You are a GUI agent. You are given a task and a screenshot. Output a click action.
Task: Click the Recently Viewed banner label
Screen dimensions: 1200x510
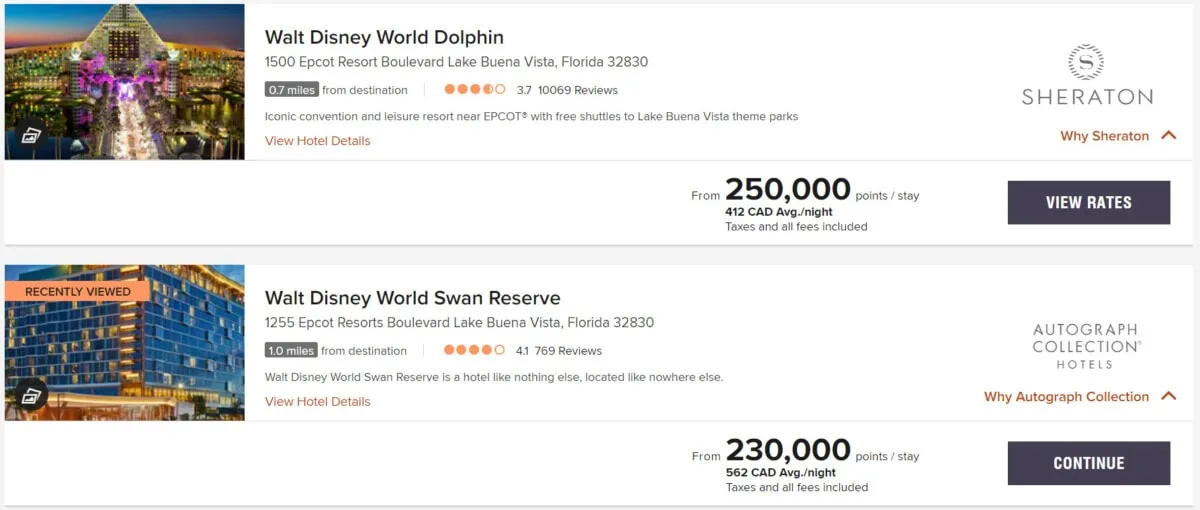77,292
